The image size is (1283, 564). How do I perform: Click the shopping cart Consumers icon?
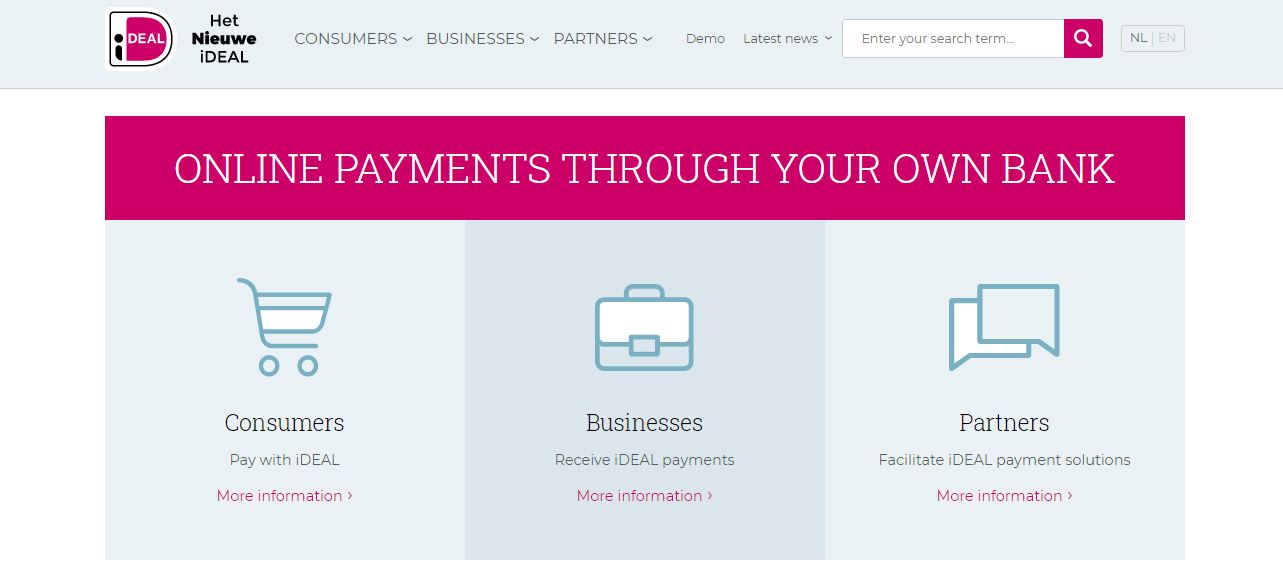coord(284,327)
